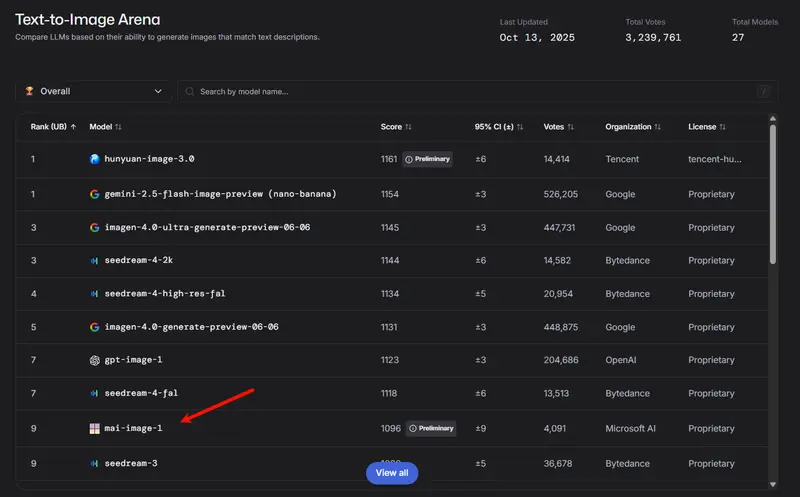Click the Microsoft logo next to mai-image-1
The width and height of the screenshot is (800, 497).
[x=95, y=429]
